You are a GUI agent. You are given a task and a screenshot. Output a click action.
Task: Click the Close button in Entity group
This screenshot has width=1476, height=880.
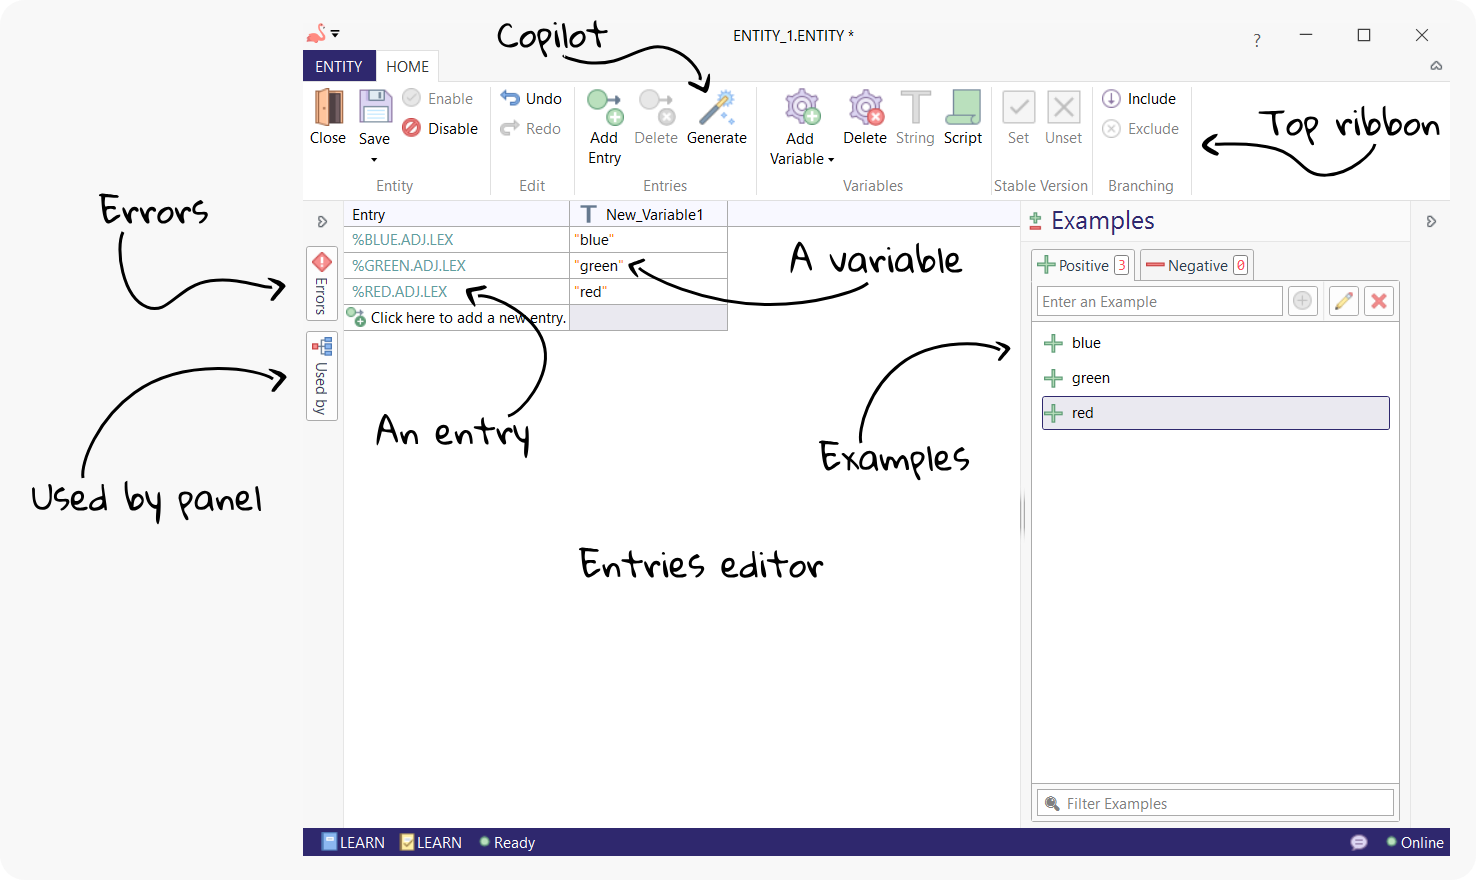pos(327,107)
